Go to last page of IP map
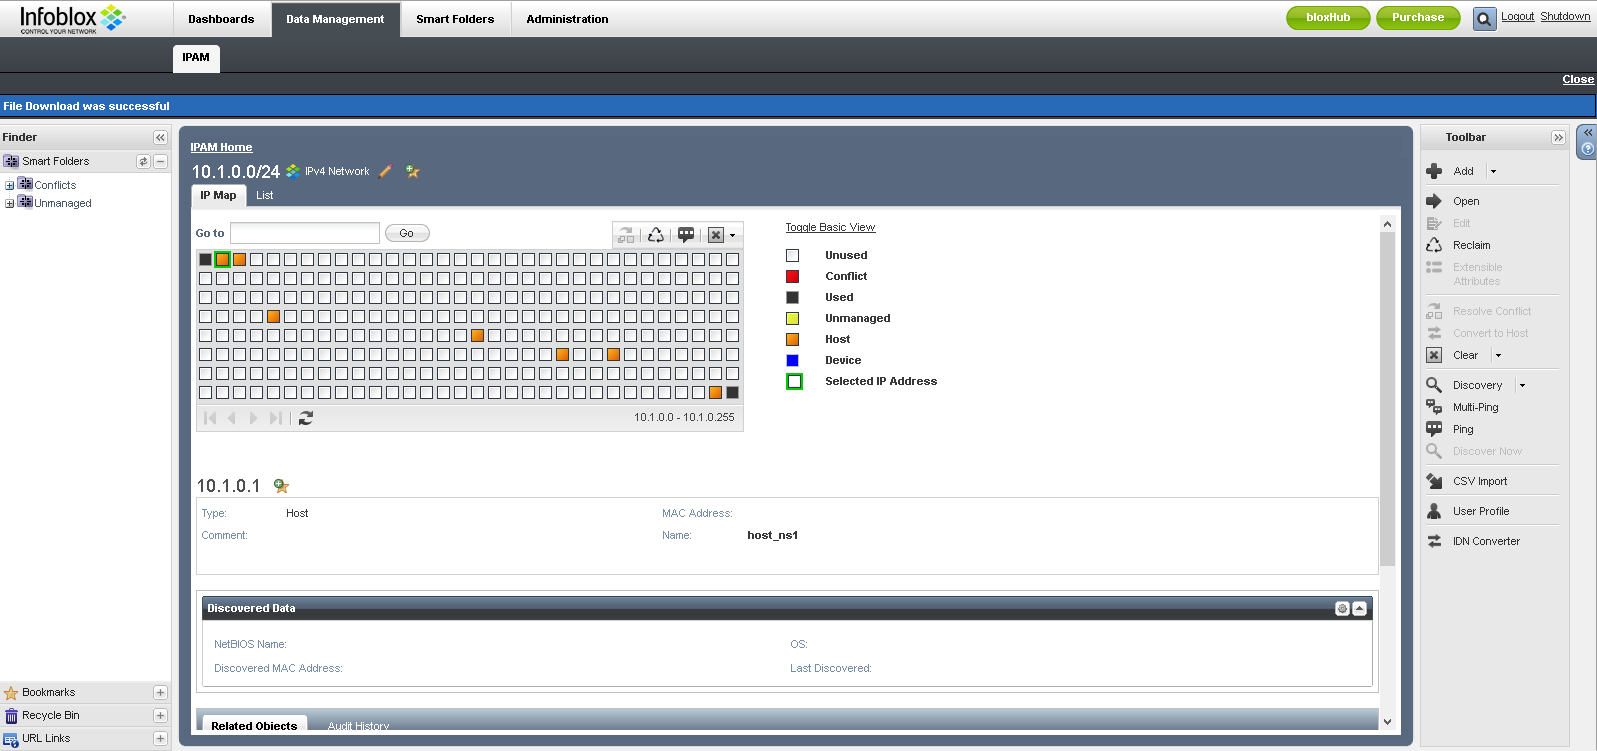1597x751 pixels. (276, 418)
